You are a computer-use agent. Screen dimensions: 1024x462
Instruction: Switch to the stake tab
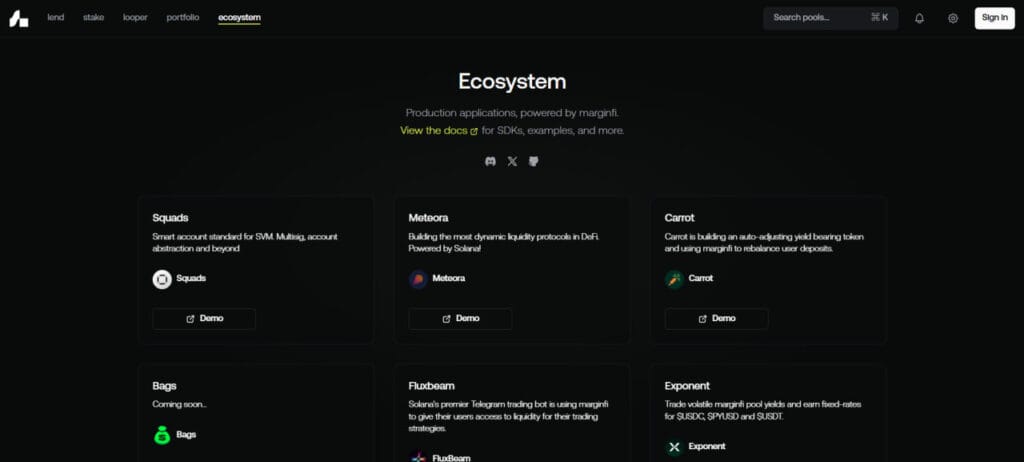93,18
